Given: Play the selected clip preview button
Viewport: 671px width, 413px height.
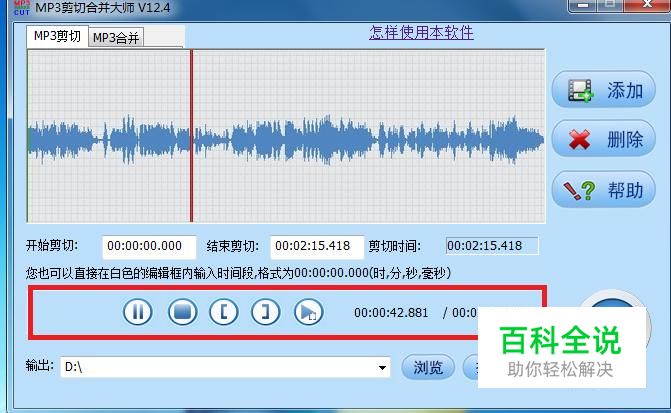Looking at the screenshot, I should (308, 312).
